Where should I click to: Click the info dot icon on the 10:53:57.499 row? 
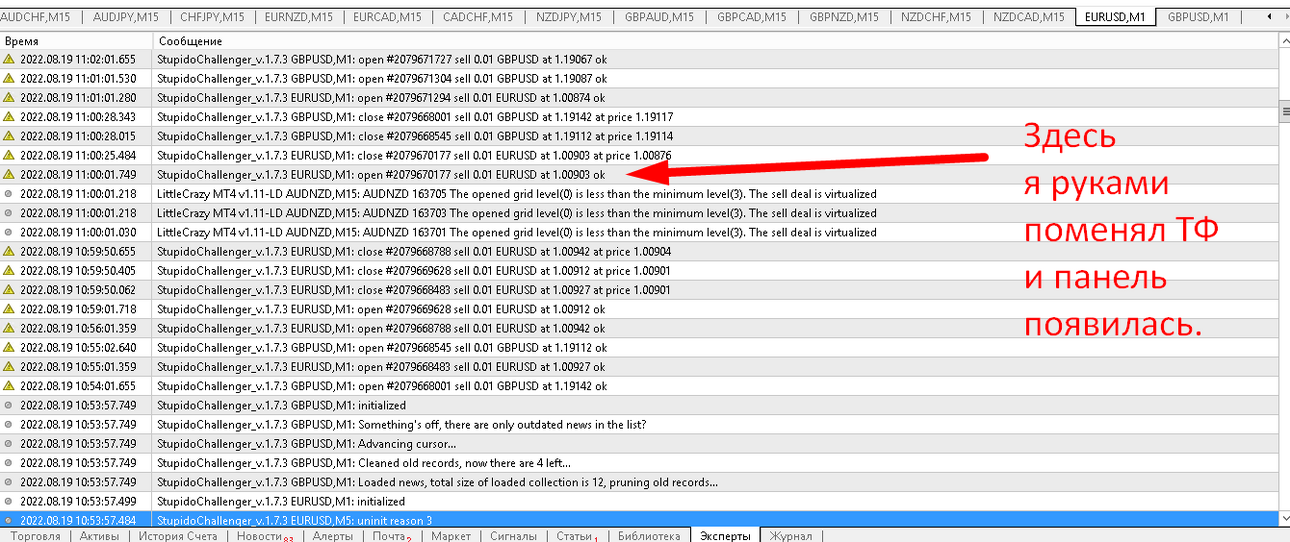click(9, 502)
